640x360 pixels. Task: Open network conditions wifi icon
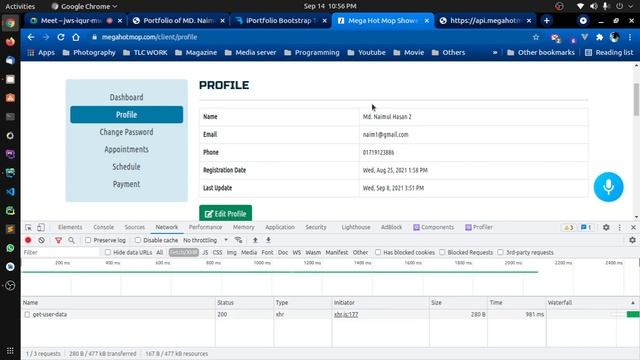[238, 240]
